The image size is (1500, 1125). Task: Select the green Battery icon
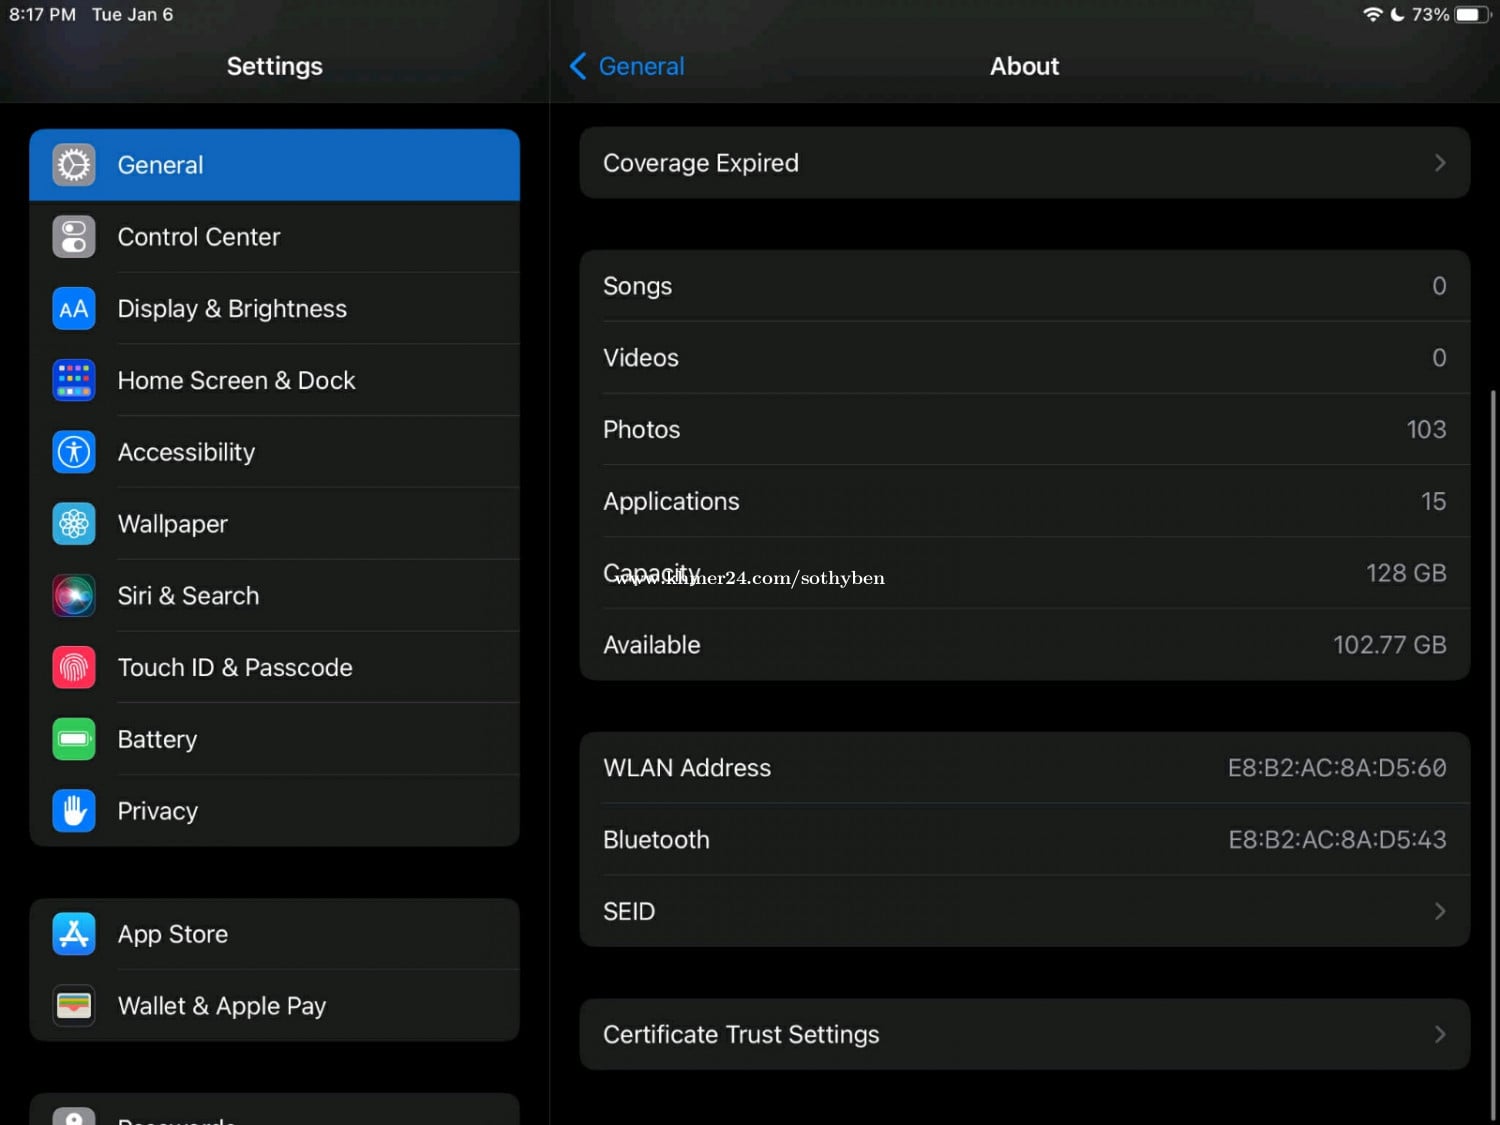(74, 740)
